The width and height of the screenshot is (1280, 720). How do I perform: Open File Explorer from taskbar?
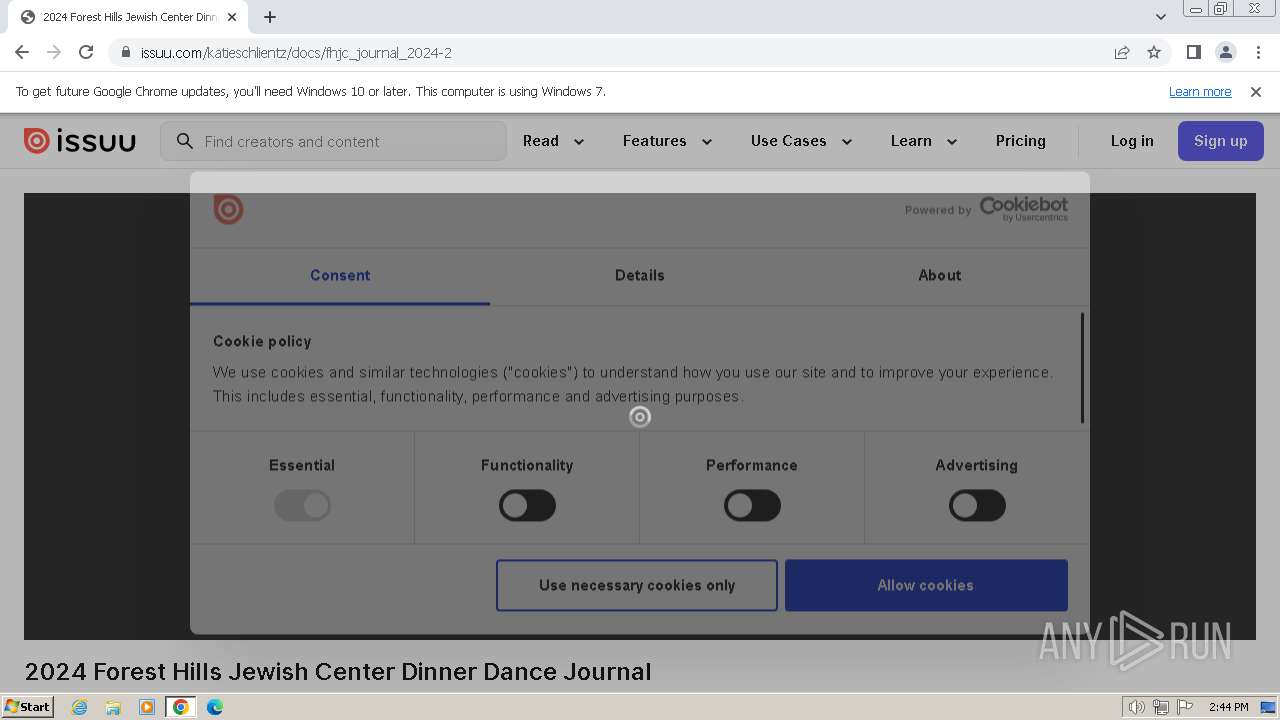(x=113, y=707)
